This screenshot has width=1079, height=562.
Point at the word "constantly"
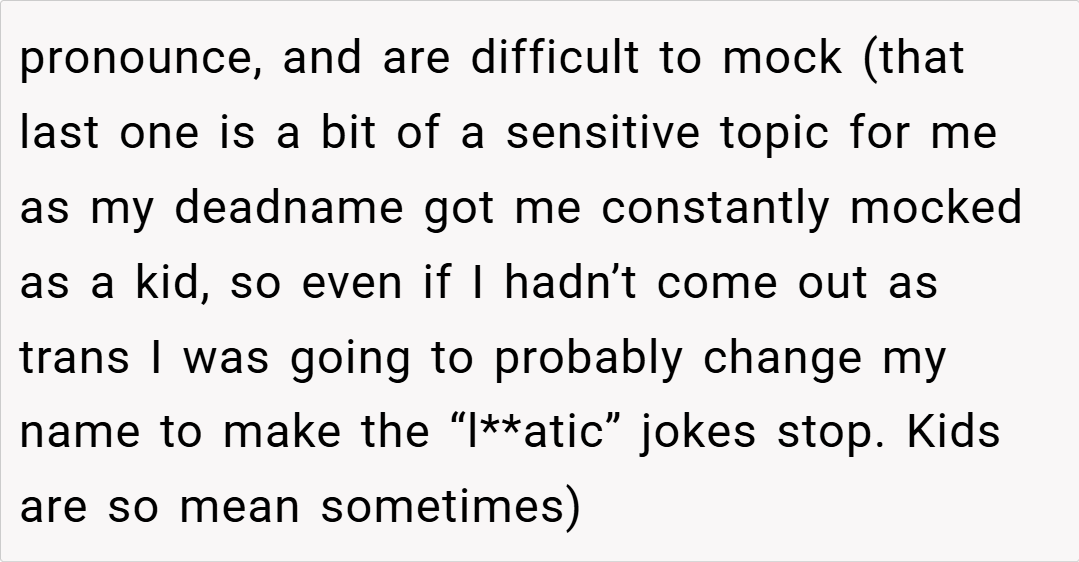pyautogui.click(x=716, y=208)
